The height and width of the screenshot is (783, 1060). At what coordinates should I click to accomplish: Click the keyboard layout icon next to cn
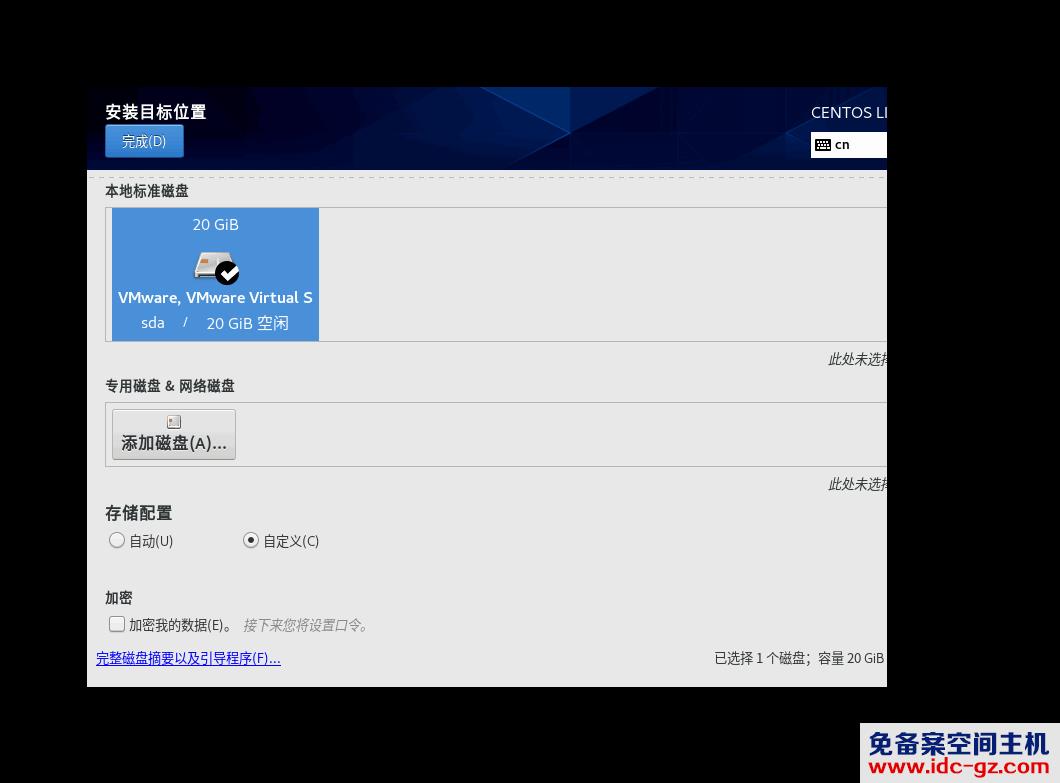(x=823, y=145)
